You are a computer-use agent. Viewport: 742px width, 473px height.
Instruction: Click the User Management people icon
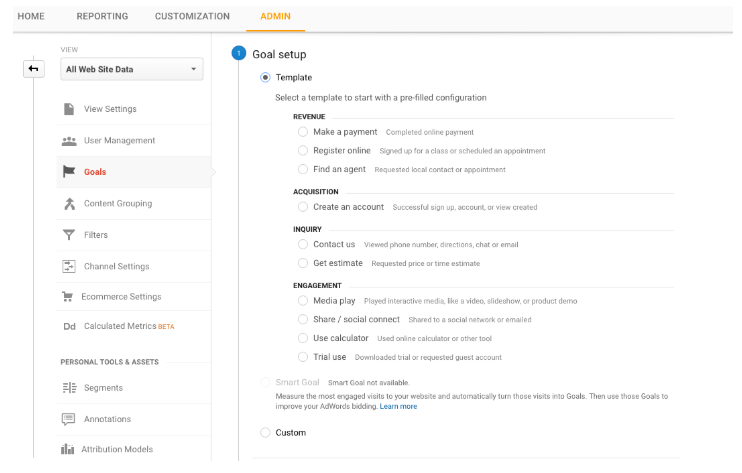click(x=69, y=141)
